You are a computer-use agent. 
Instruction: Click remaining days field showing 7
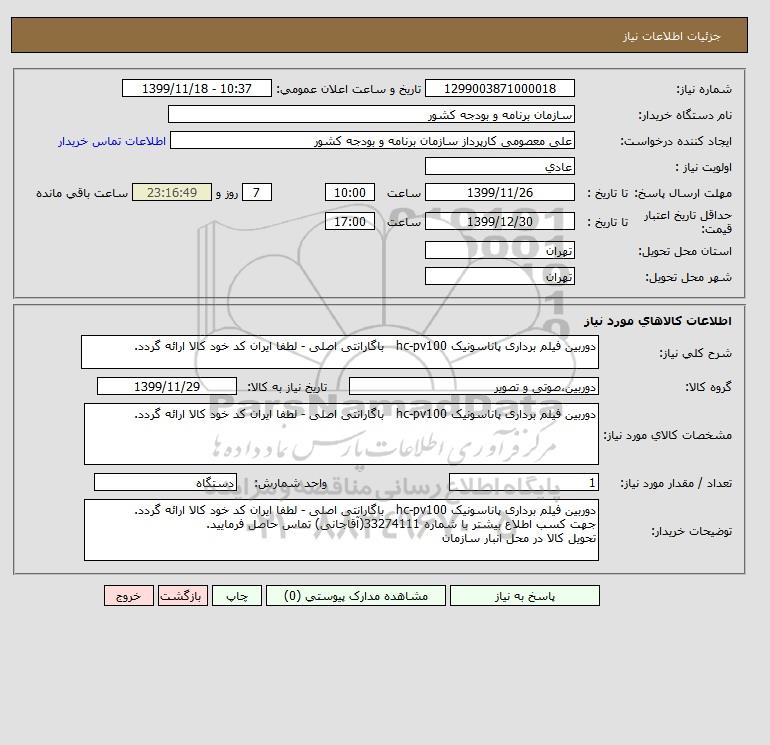pyautogui.click(x=256, y=193)
